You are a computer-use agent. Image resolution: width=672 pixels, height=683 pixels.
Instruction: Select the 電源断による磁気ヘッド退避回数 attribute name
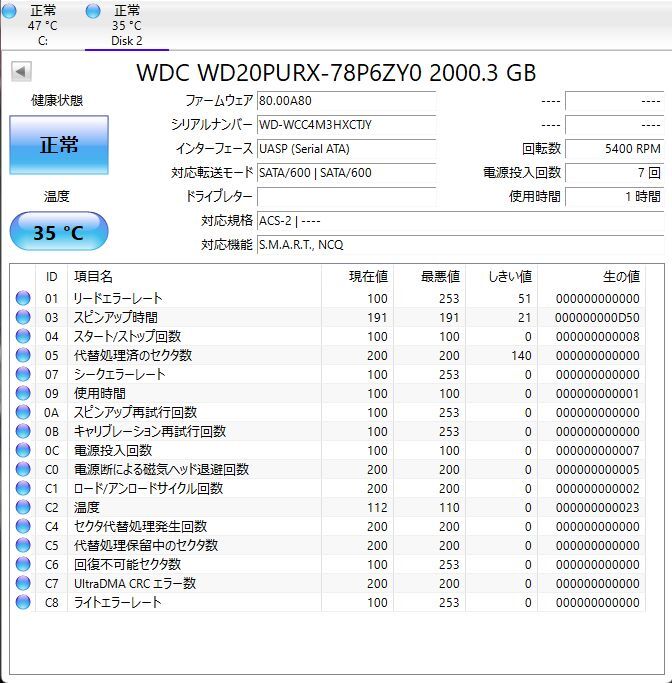coord(161,469)
